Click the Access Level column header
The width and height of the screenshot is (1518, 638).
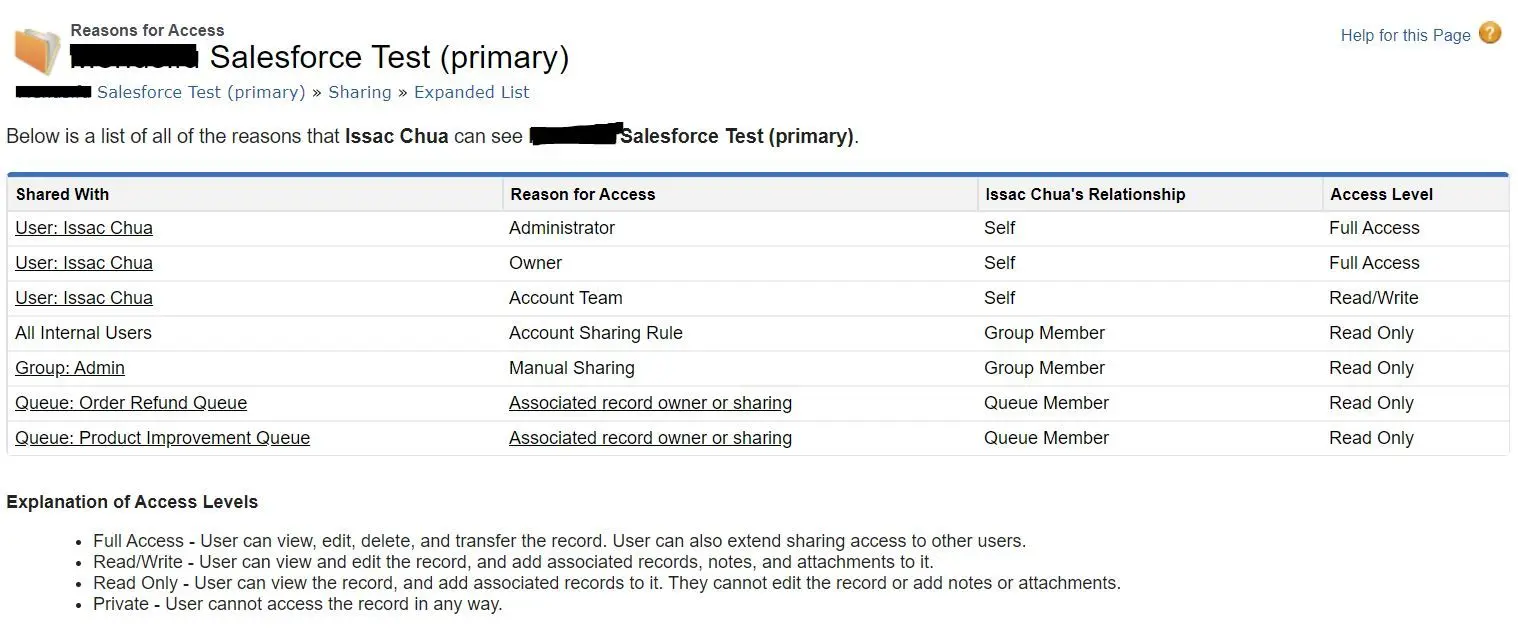click(x=1381, y=194)
